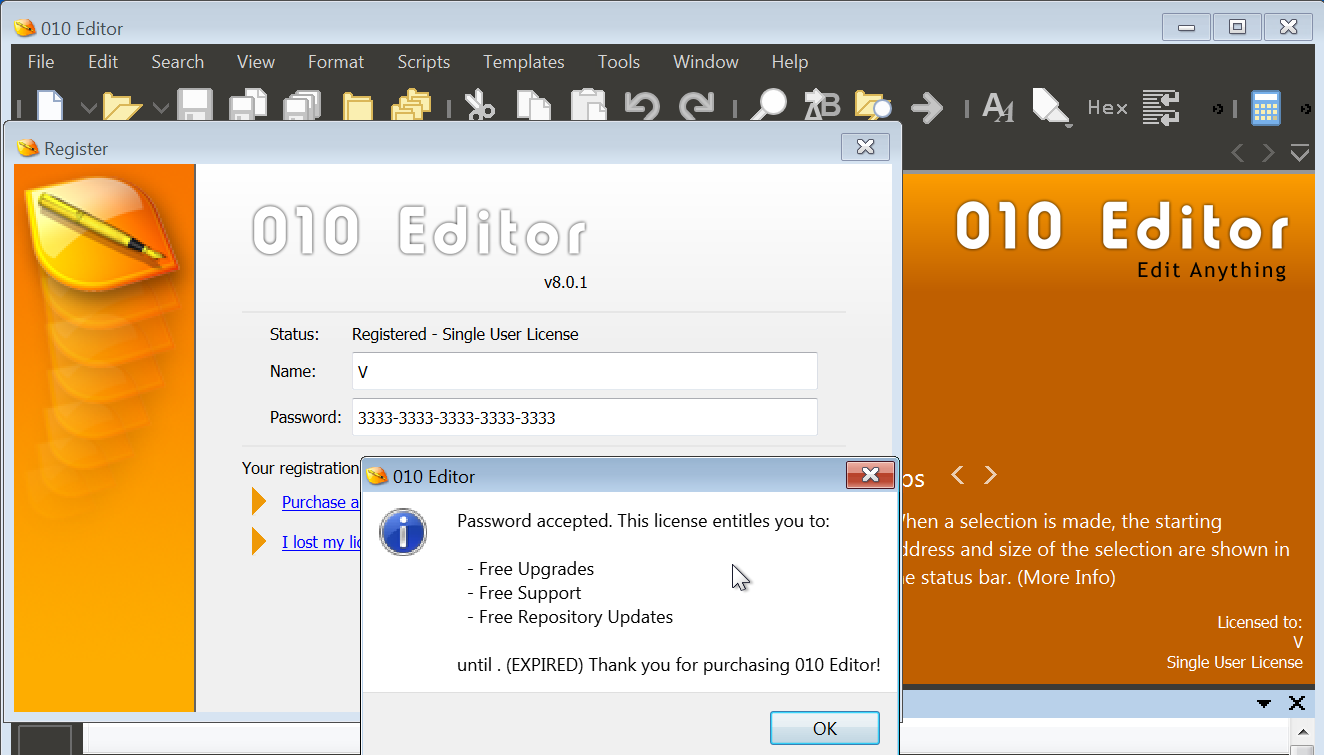The width and height of the screenshot is (1324, 755).
Task: Expand the dropdown arrow beside Open File
Action: (x=160, y=107)
